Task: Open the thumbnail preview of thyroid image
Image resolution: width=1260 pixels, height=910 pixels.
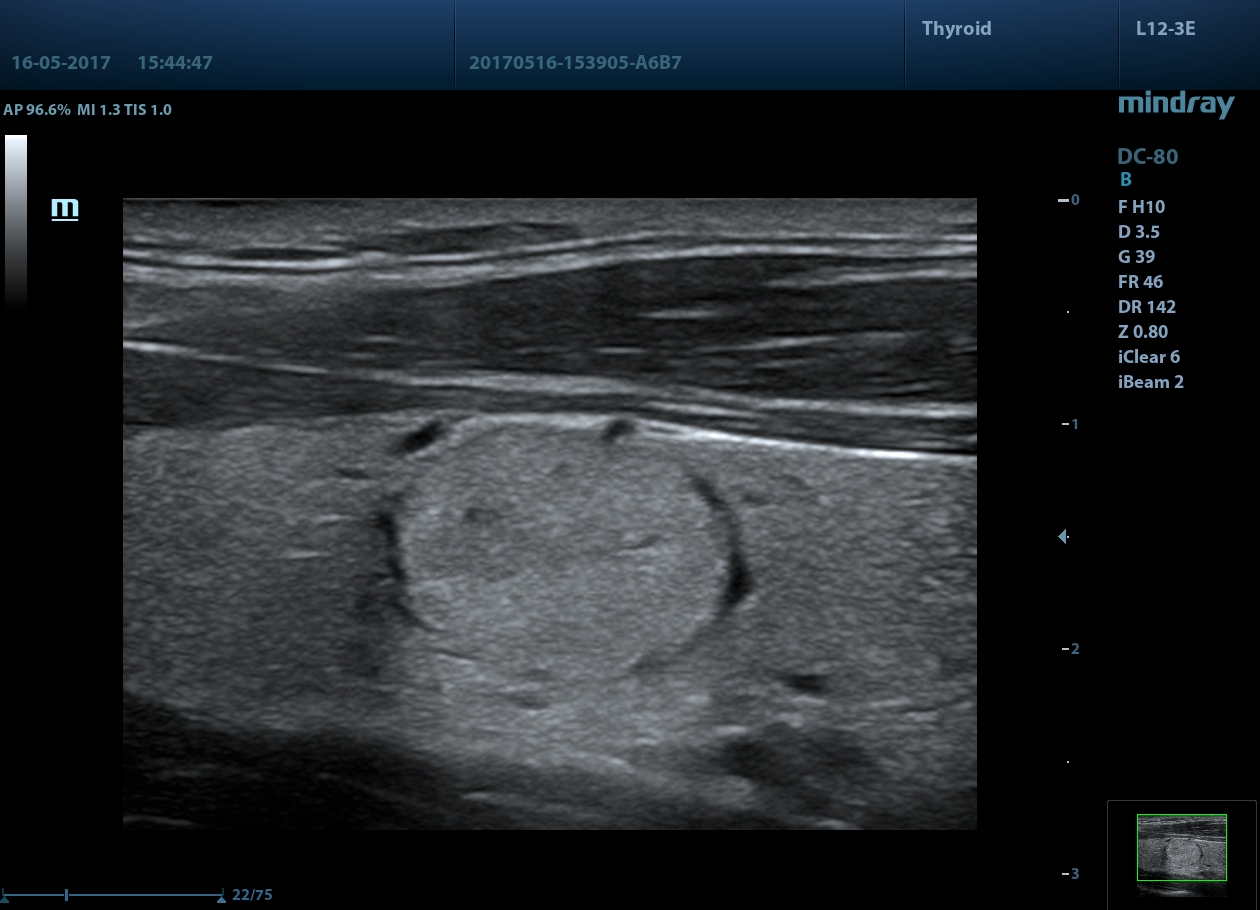Action: 1182,847
